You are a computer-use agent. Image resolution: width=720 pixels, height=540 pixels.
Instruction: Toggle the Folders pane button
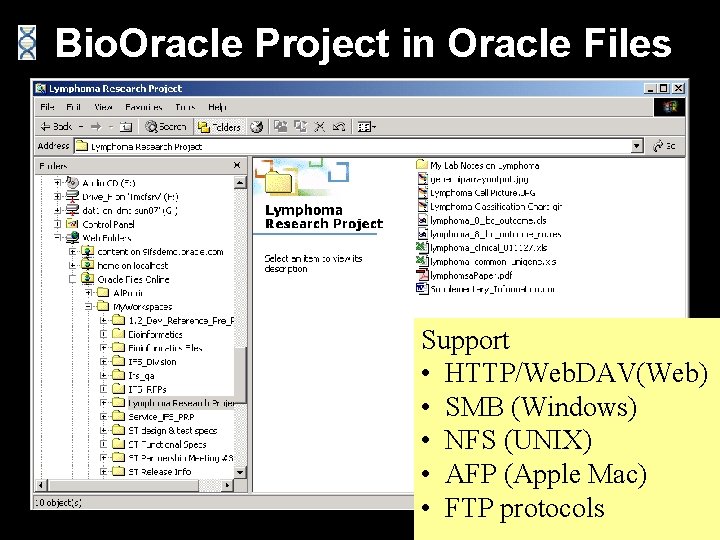219,126
